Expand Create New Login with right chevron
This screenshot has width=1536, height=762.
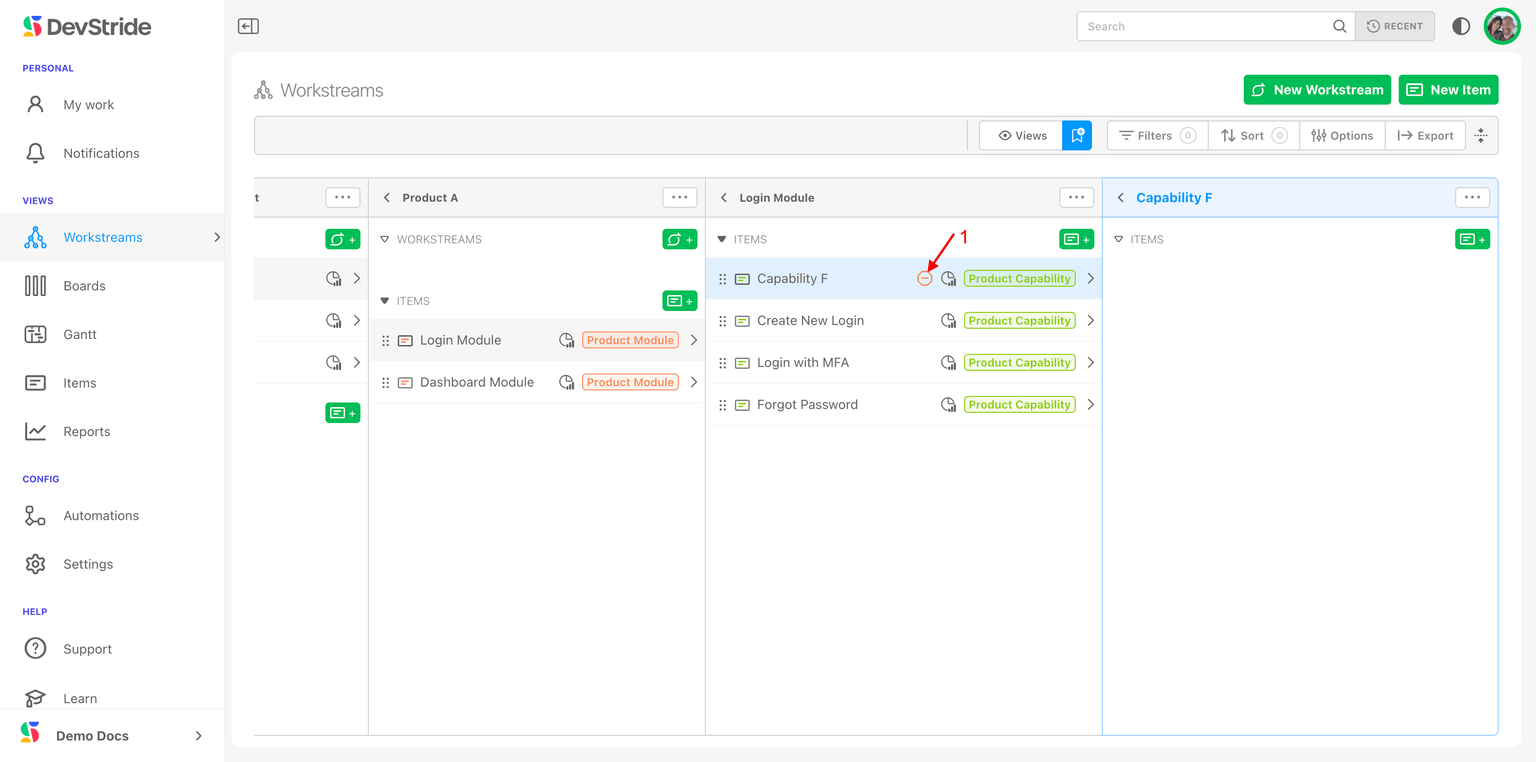click(1090, 321)
